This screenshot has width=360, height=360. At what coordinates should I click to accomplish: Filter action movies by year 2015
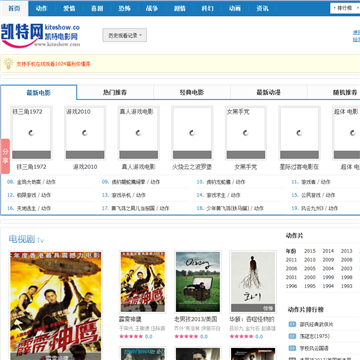point(310,251)
